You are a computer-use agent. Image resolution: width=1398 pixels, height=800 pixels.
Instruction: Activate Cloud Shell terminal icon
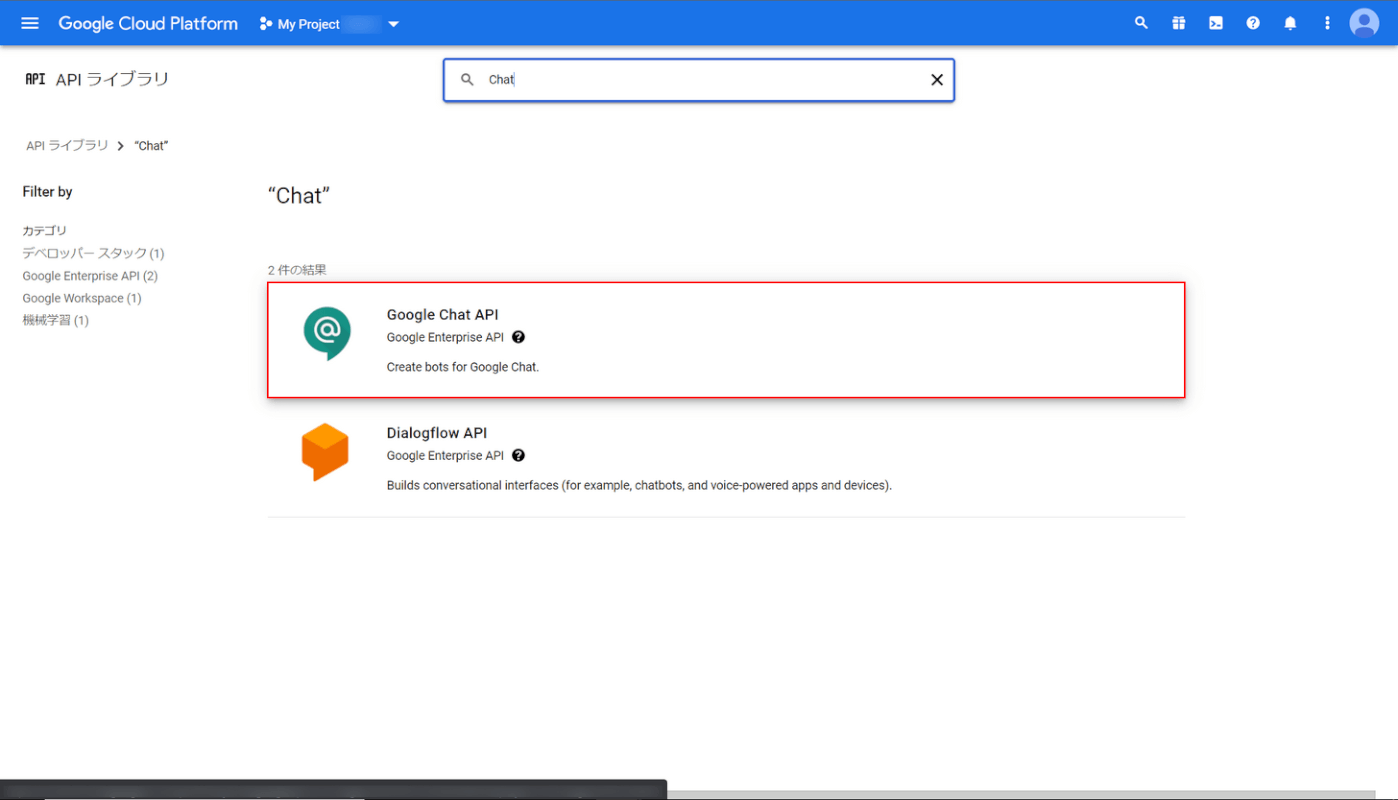point(1216,23)
